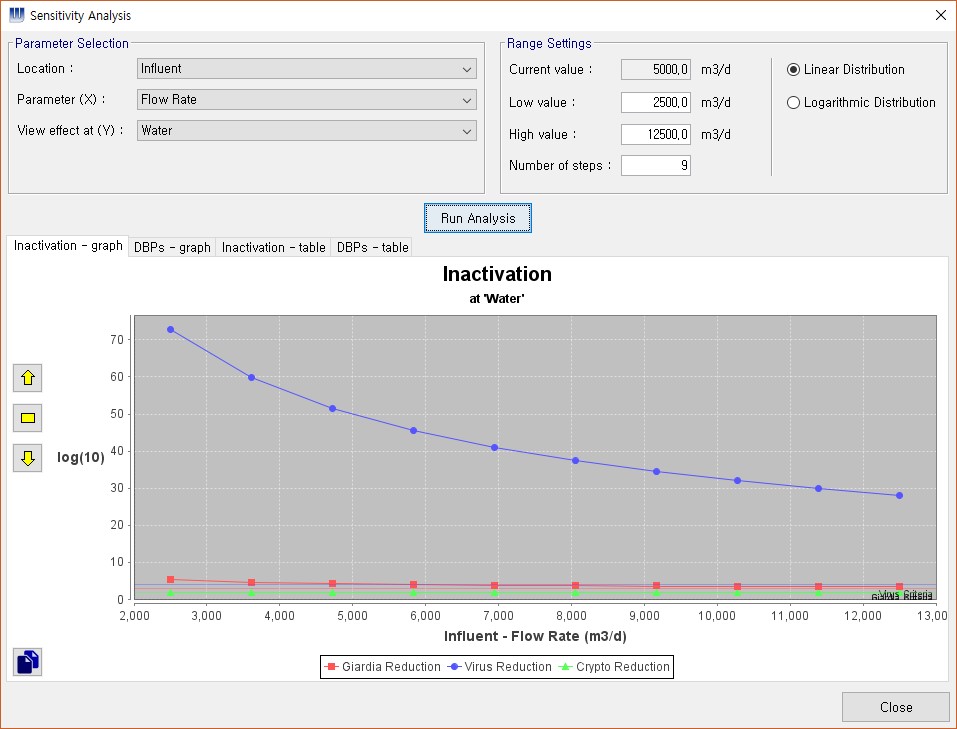Click the yellow down arrow icon

pos(27,458)
